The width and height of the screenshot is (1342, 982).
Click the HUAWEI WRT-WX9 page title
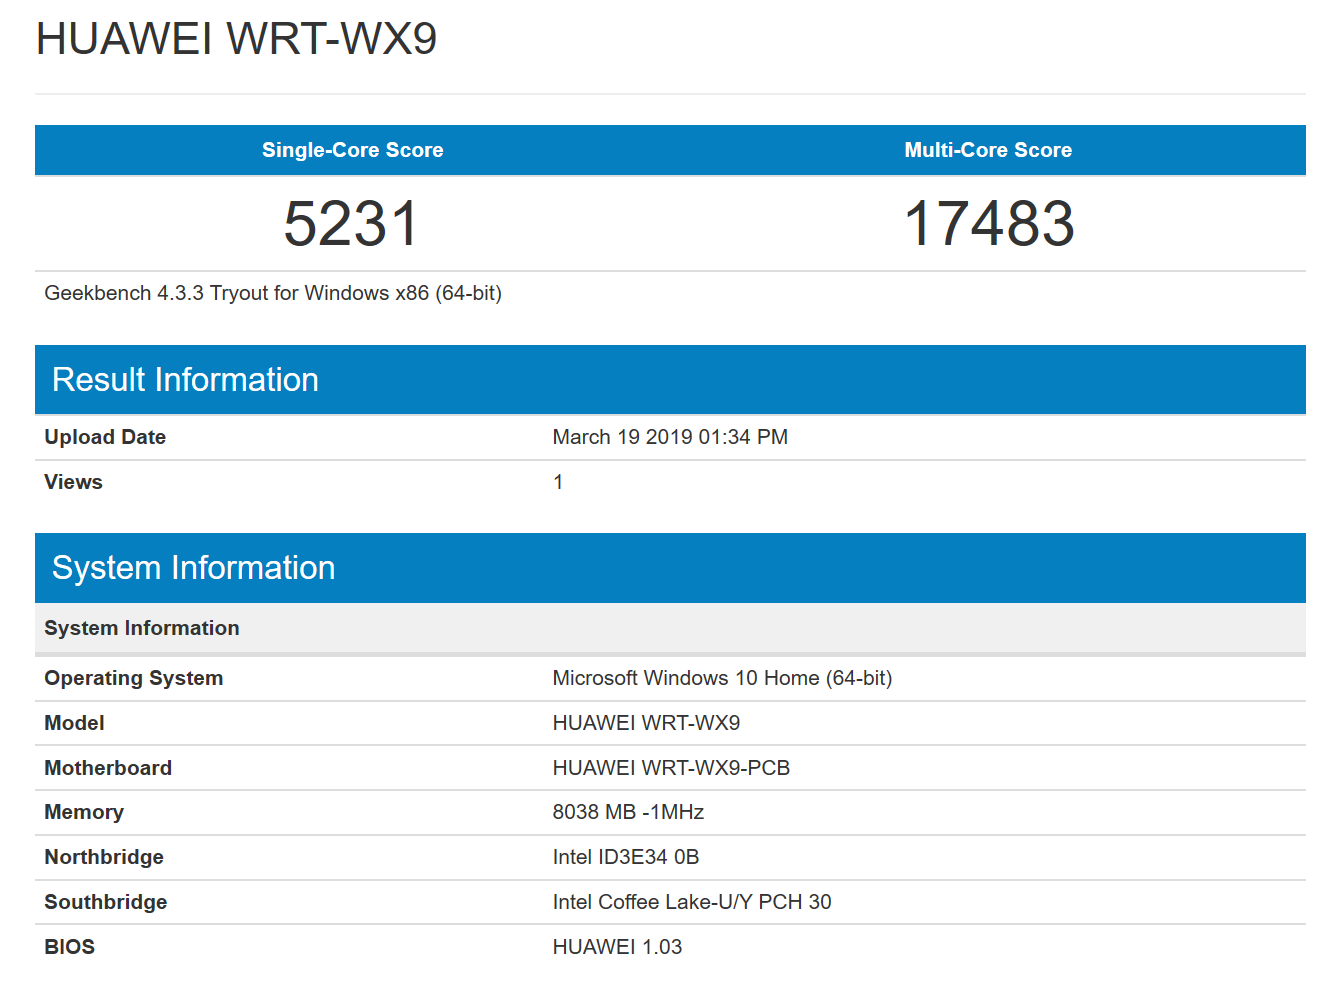click(x=236, y=40)
